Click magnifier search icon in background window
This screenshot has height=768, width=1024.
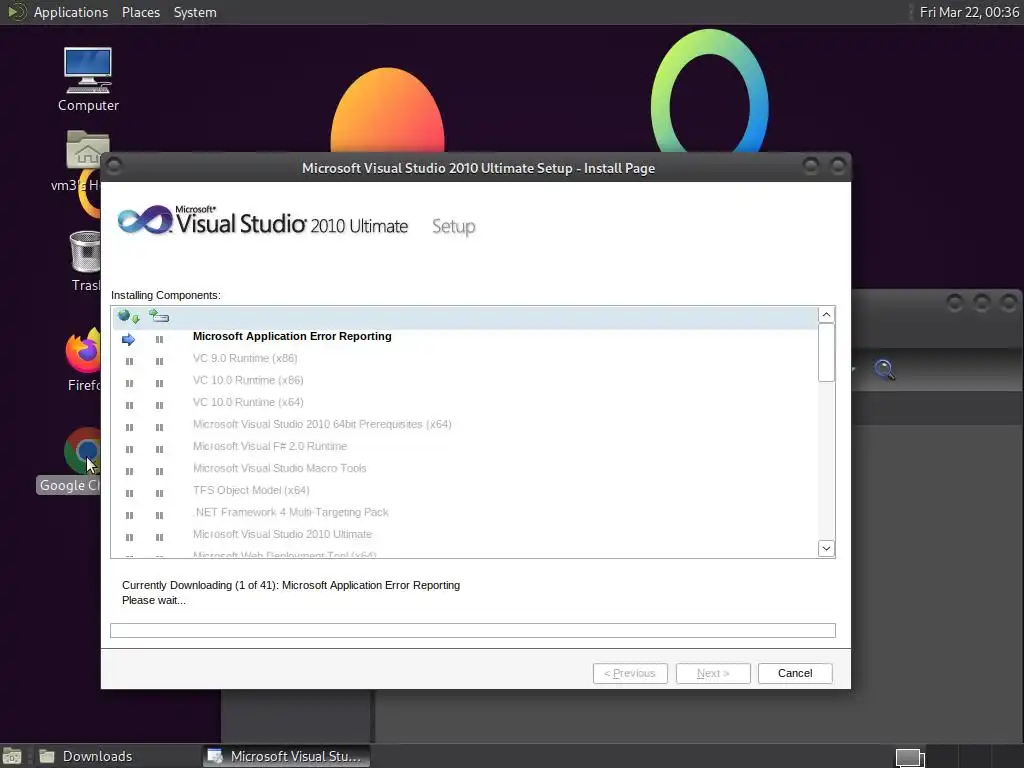pos(884,370)
